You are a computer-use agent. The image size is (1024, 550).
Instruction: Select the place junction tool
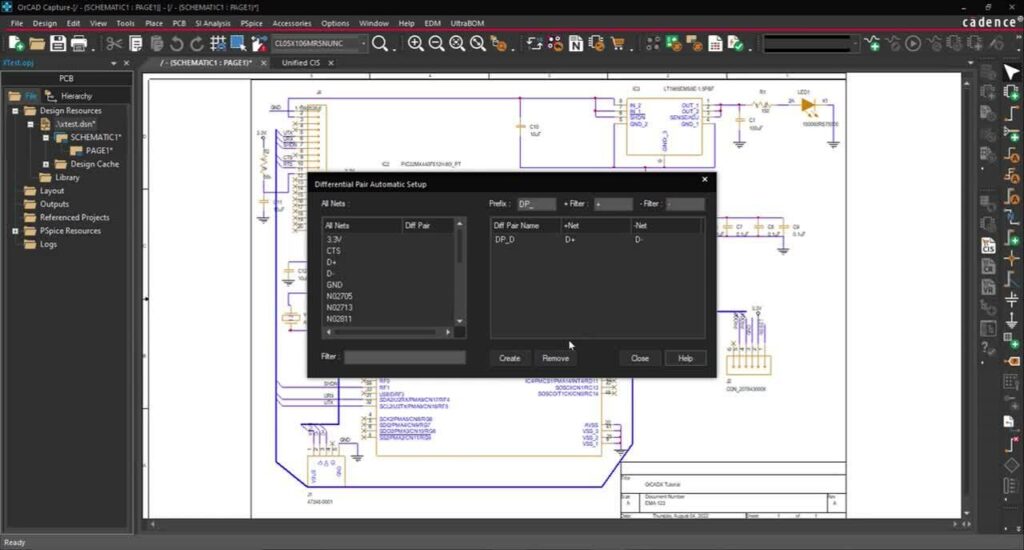1011,258
